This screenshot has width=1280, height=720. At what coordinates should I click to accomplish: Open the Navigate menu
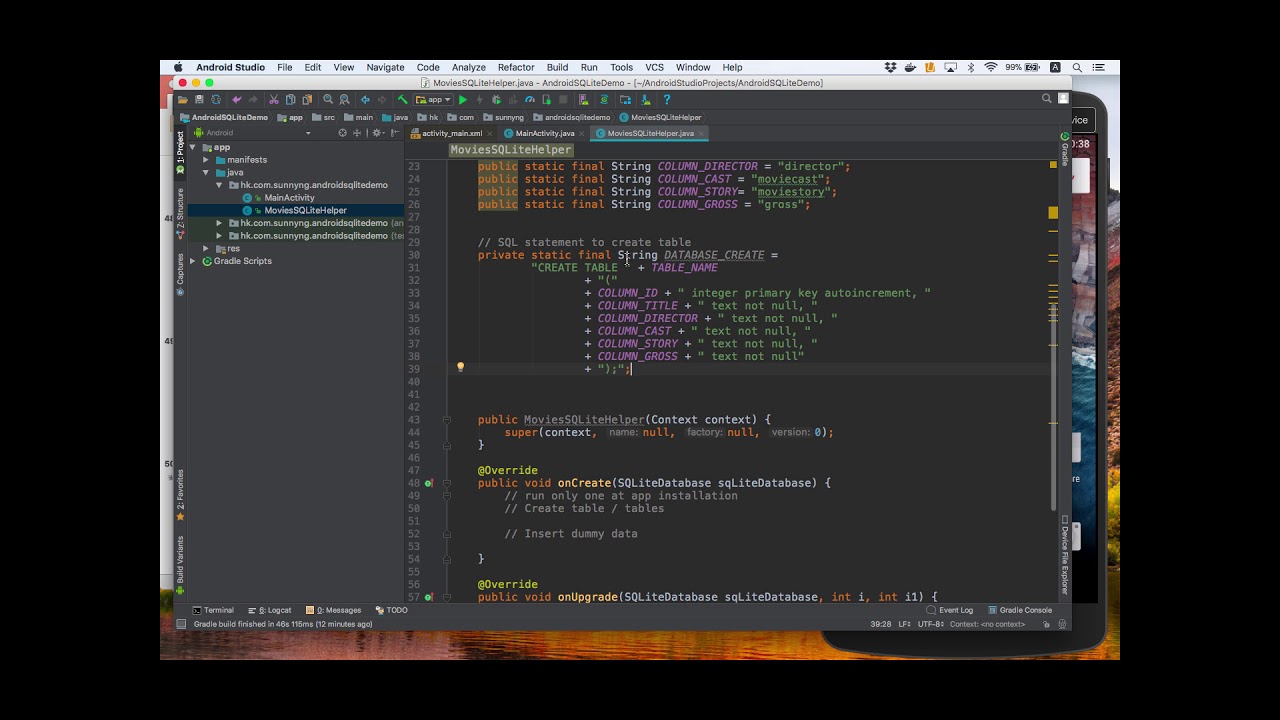pyautogui.click(x=385, y=67)
